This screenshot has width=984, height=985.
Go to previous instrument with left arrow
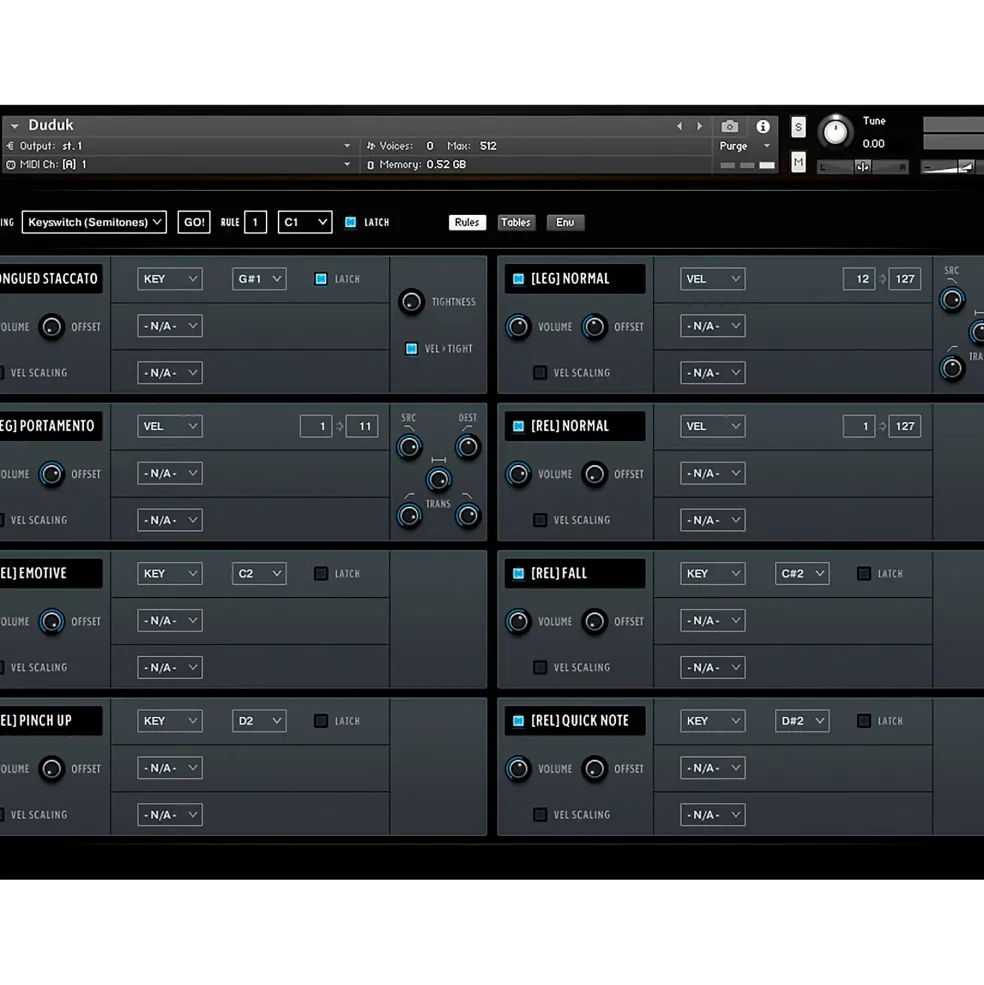coord(679,126)
